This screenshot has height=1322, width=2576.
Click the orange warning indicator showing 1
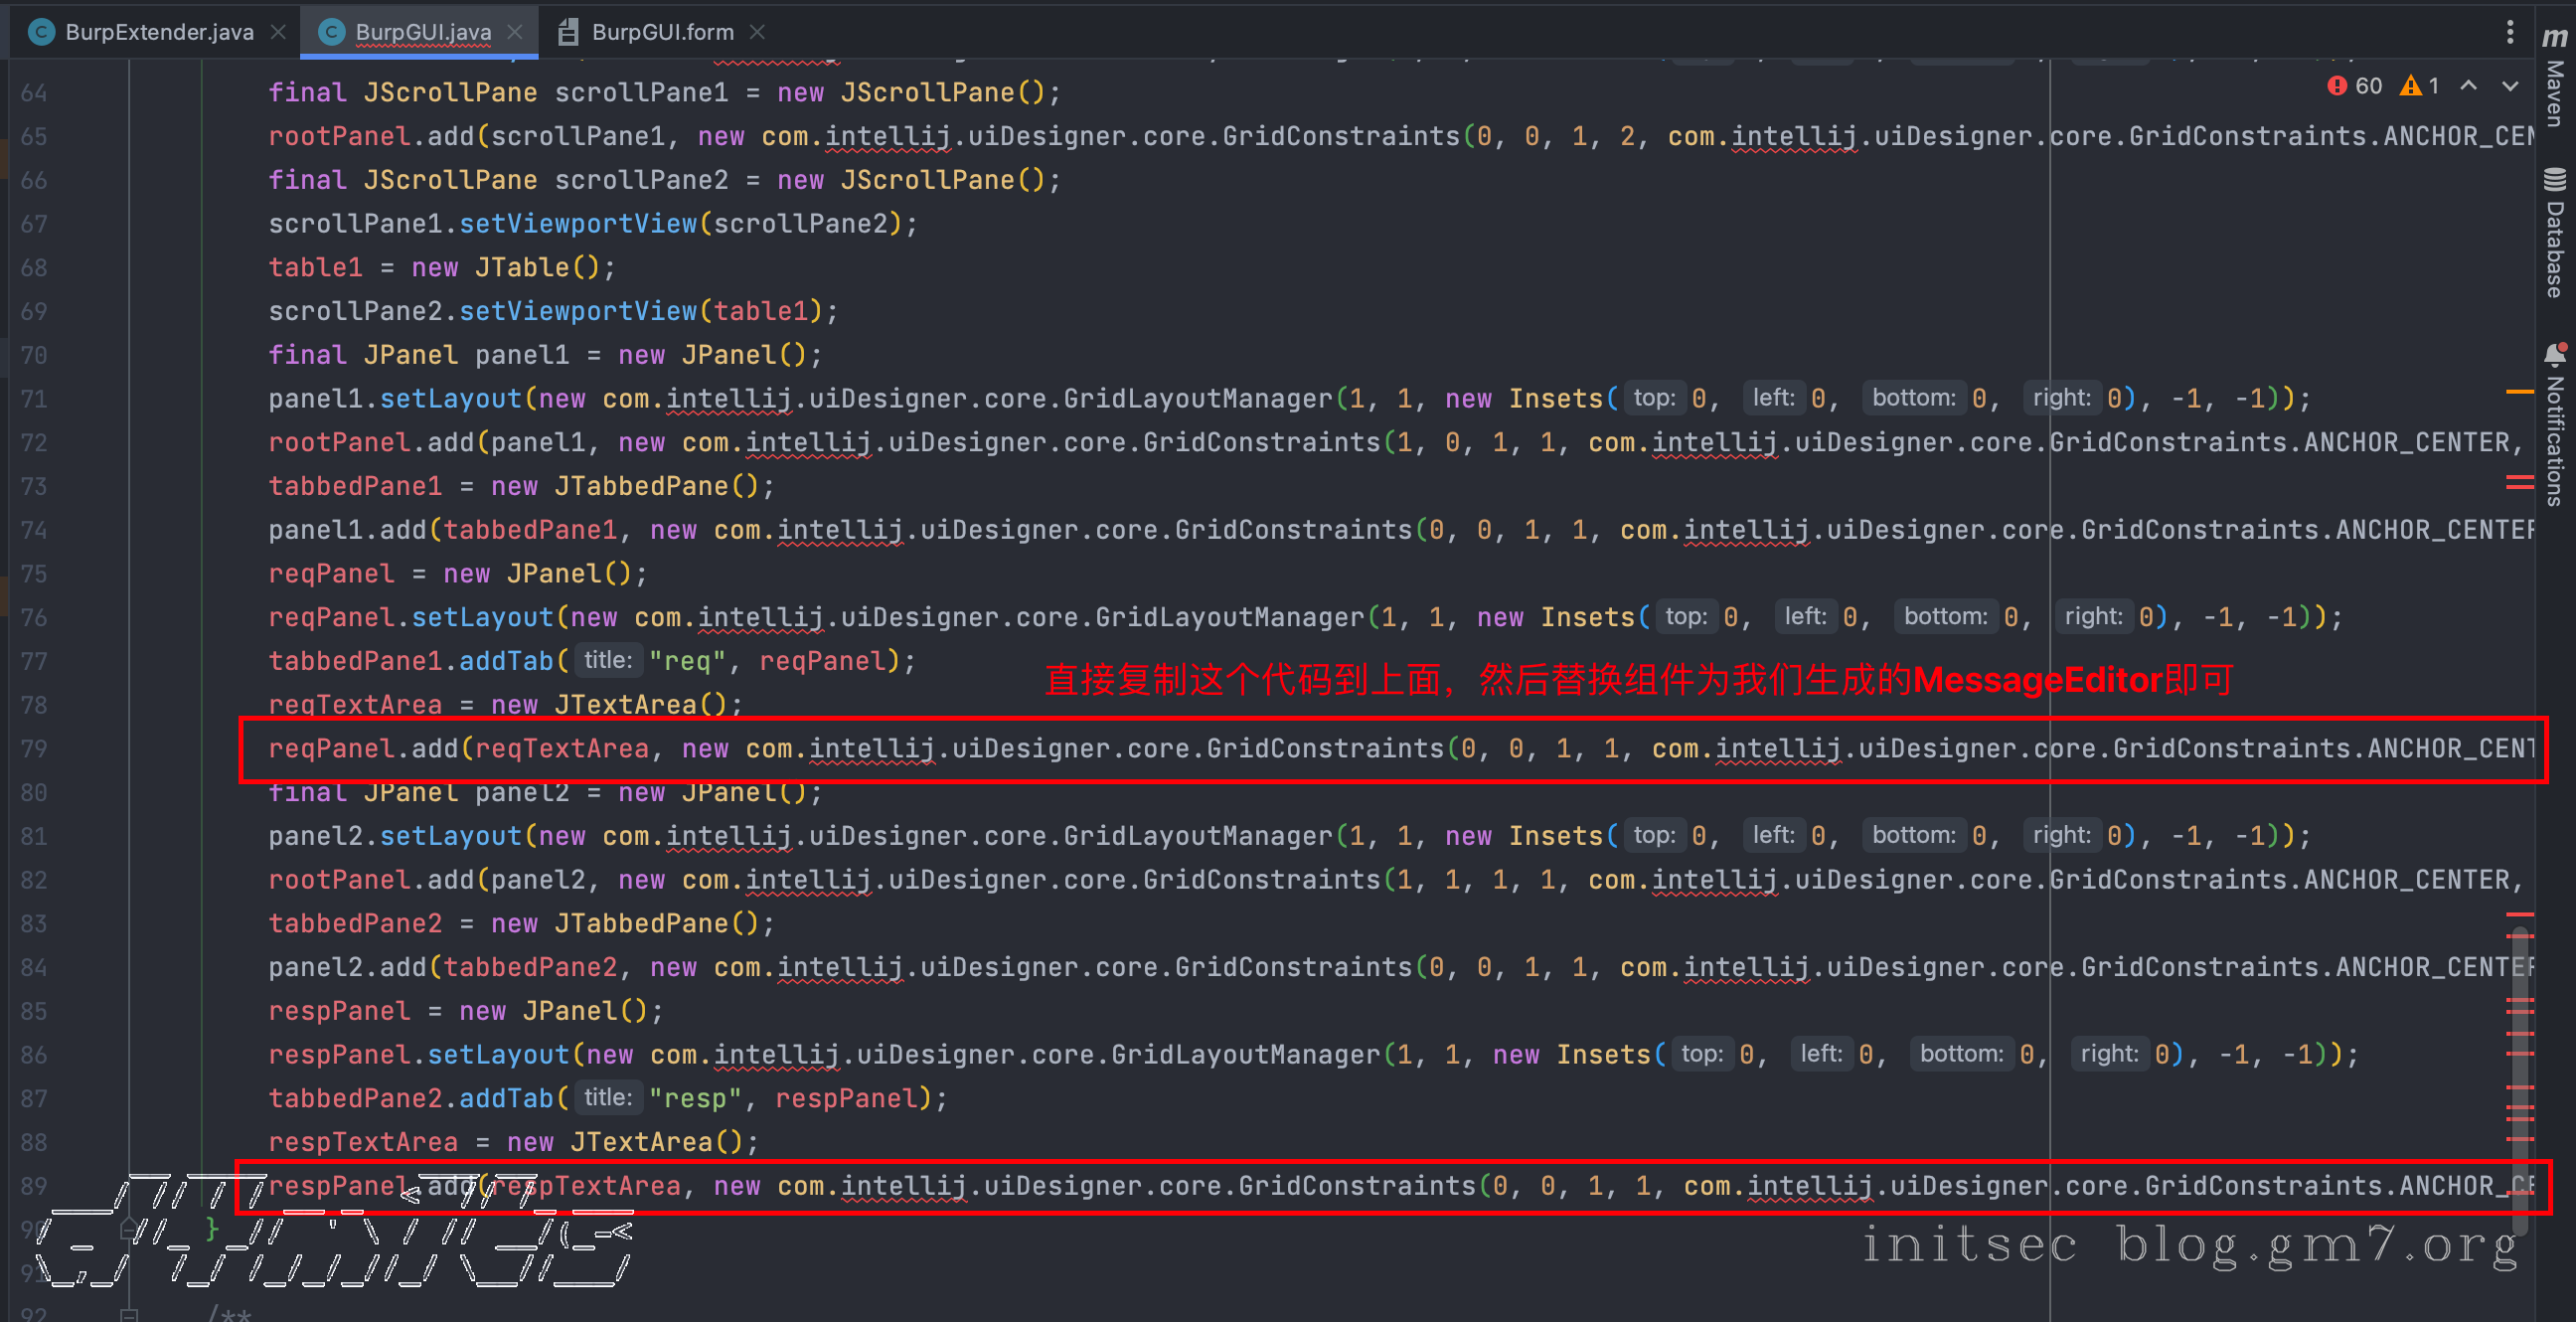tap(2420, 86)
